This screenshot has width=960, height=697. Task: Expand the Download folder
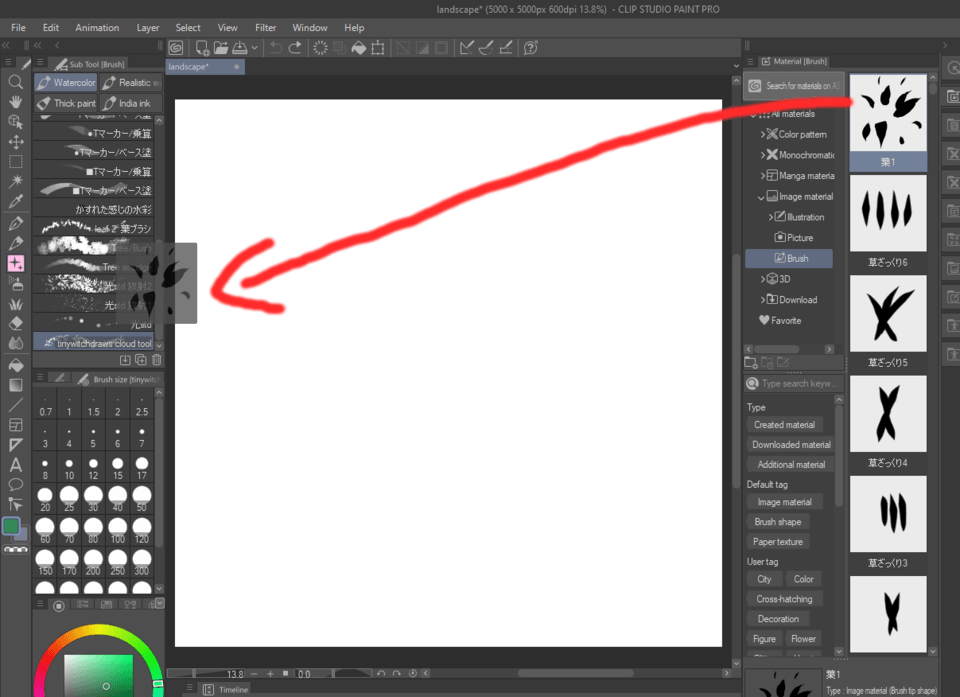tap(763, 300)
